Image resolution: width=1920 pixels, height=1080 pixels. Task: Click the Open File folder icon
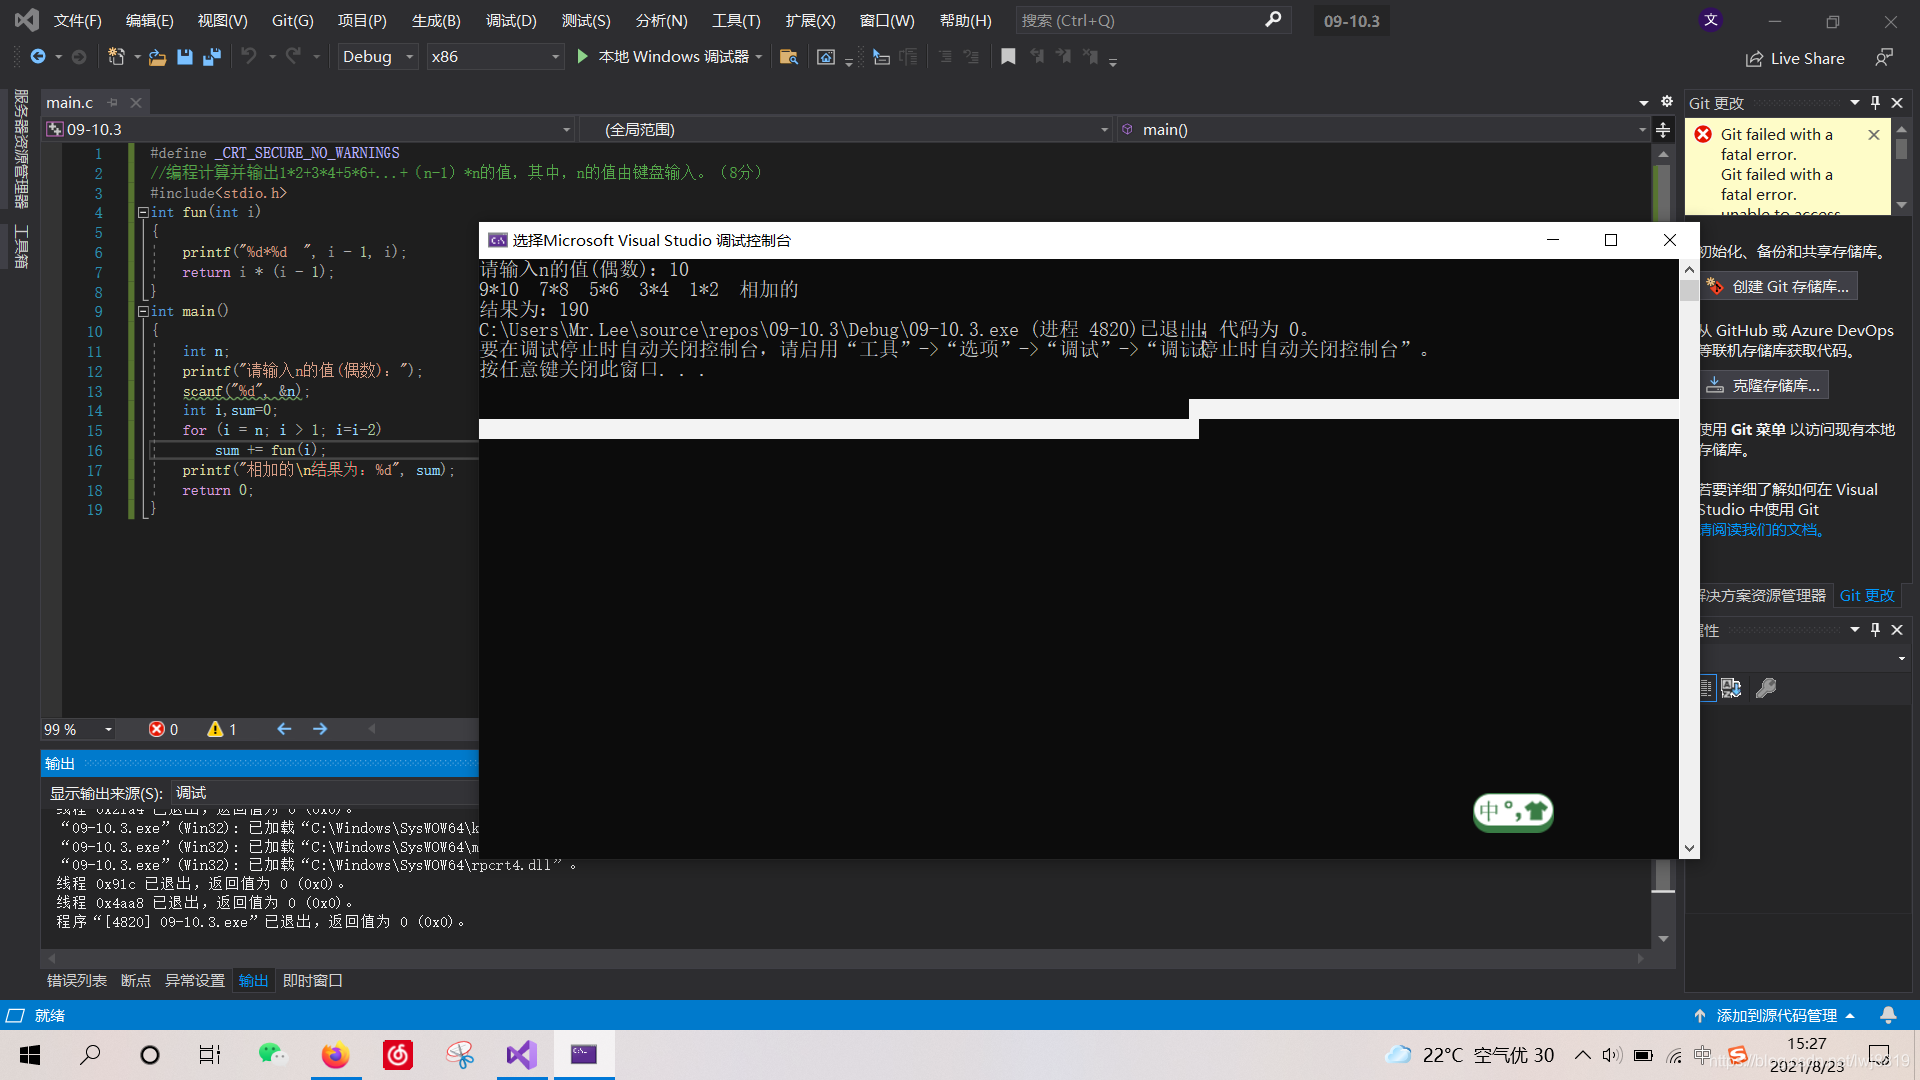pos(157,57)
